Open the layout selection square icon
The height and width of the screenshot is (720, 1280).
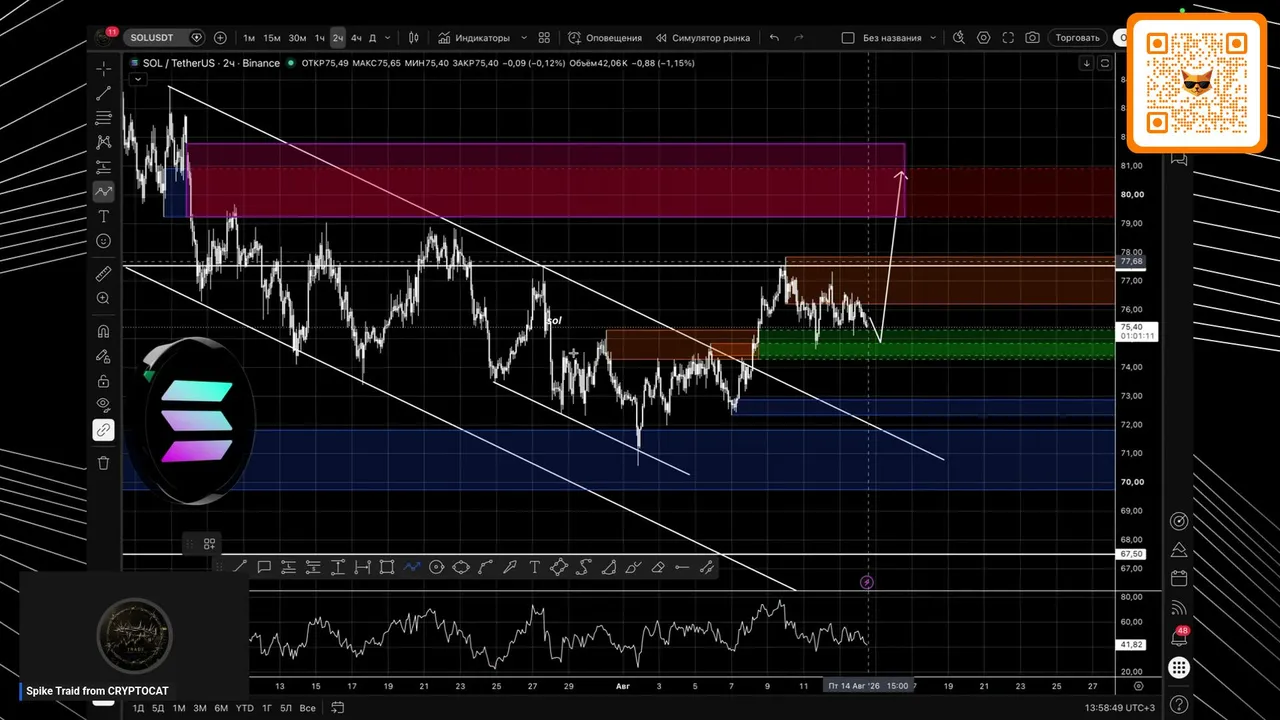[x=848, y=38]
